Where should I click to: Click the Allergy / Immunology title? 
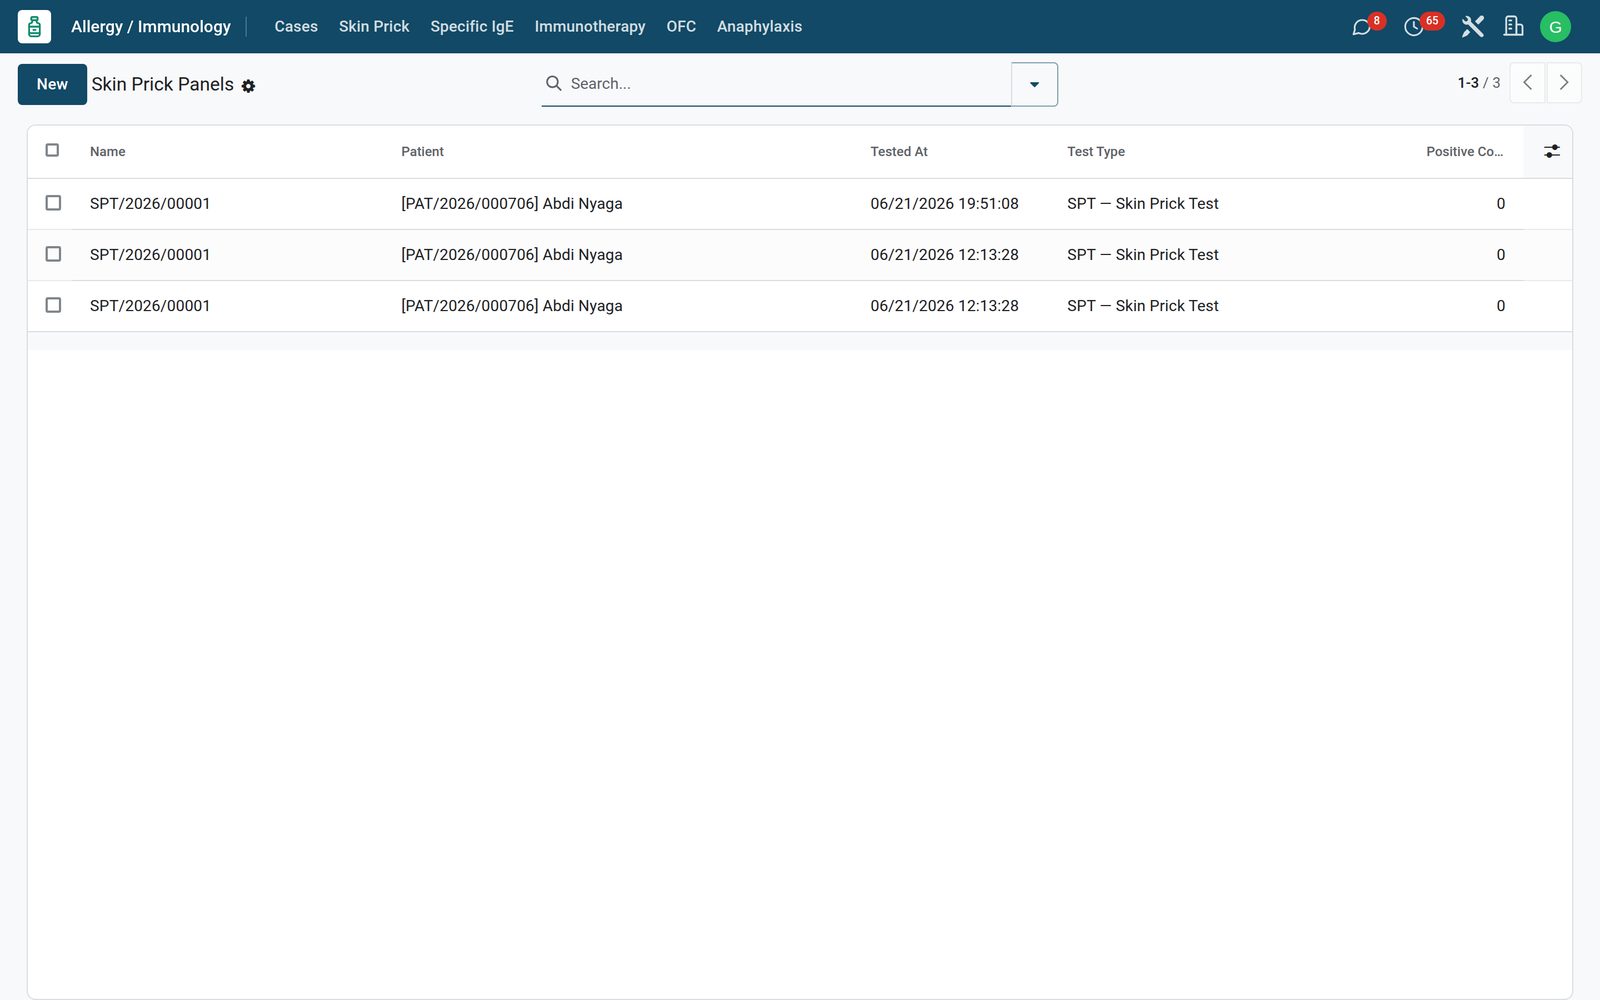click(x=151, y=27)
